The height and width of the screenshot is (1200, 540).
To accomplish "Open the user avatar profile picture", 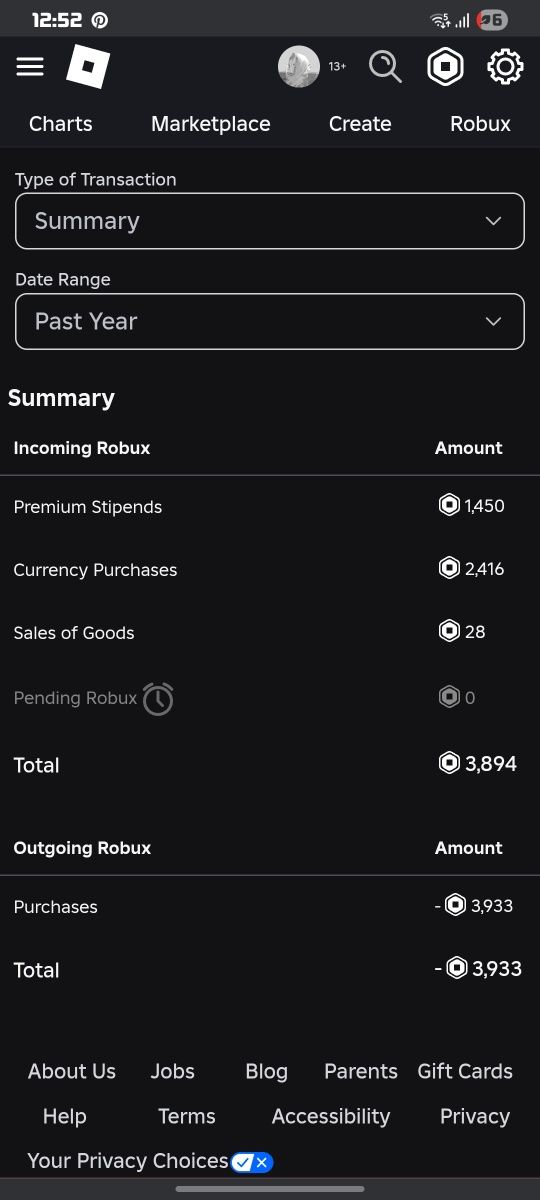I will pos(299,67).
